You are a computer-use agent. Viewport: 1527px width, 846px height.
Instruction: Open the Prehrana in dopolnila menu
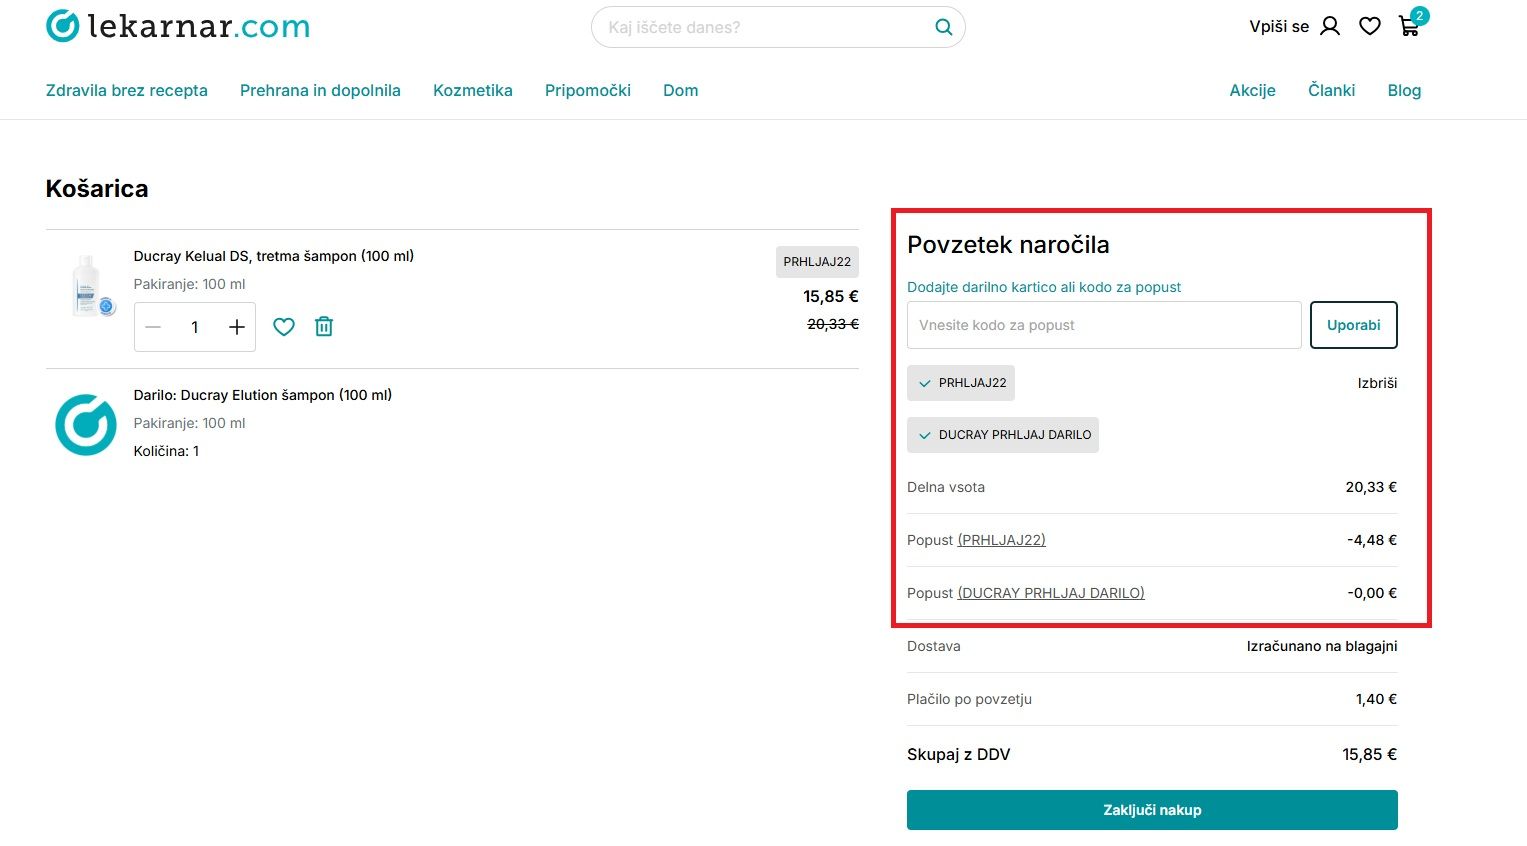click(320, 90)
